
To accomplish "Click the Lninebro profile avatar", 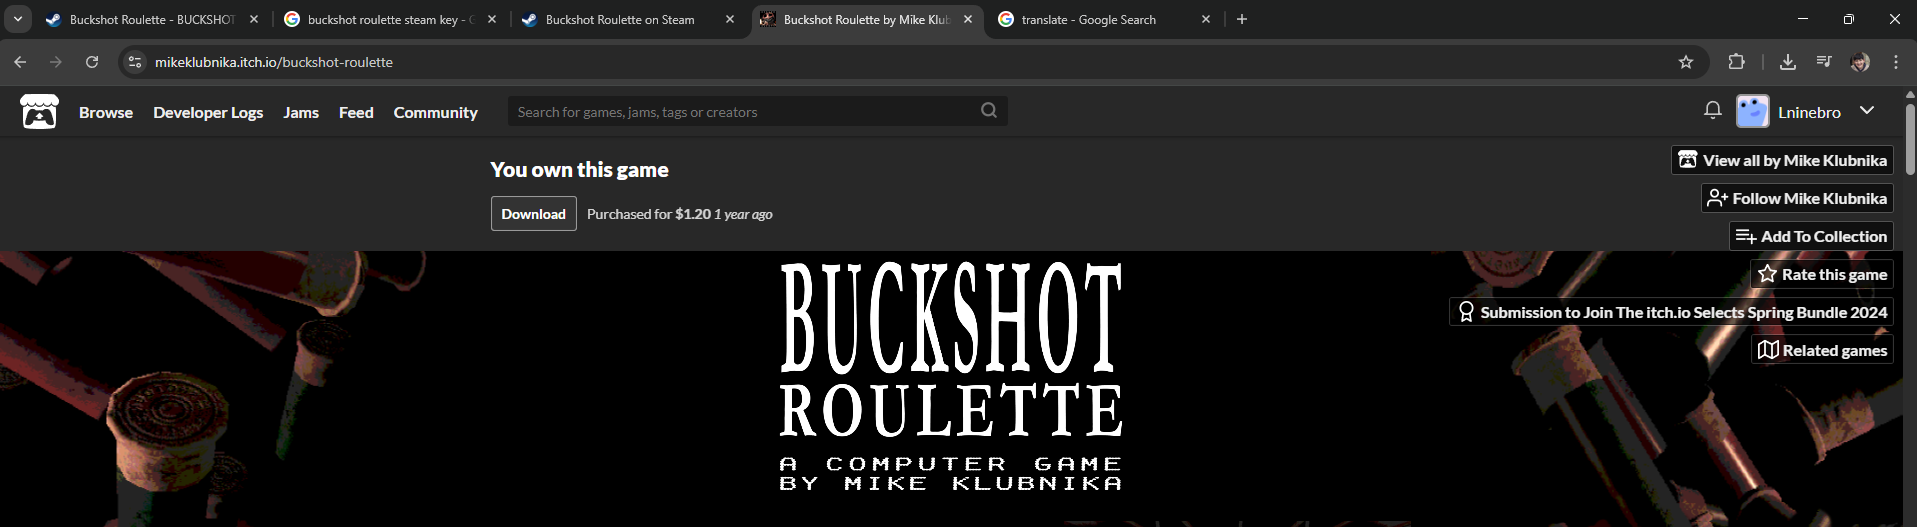I will (x=1753, y=111).
